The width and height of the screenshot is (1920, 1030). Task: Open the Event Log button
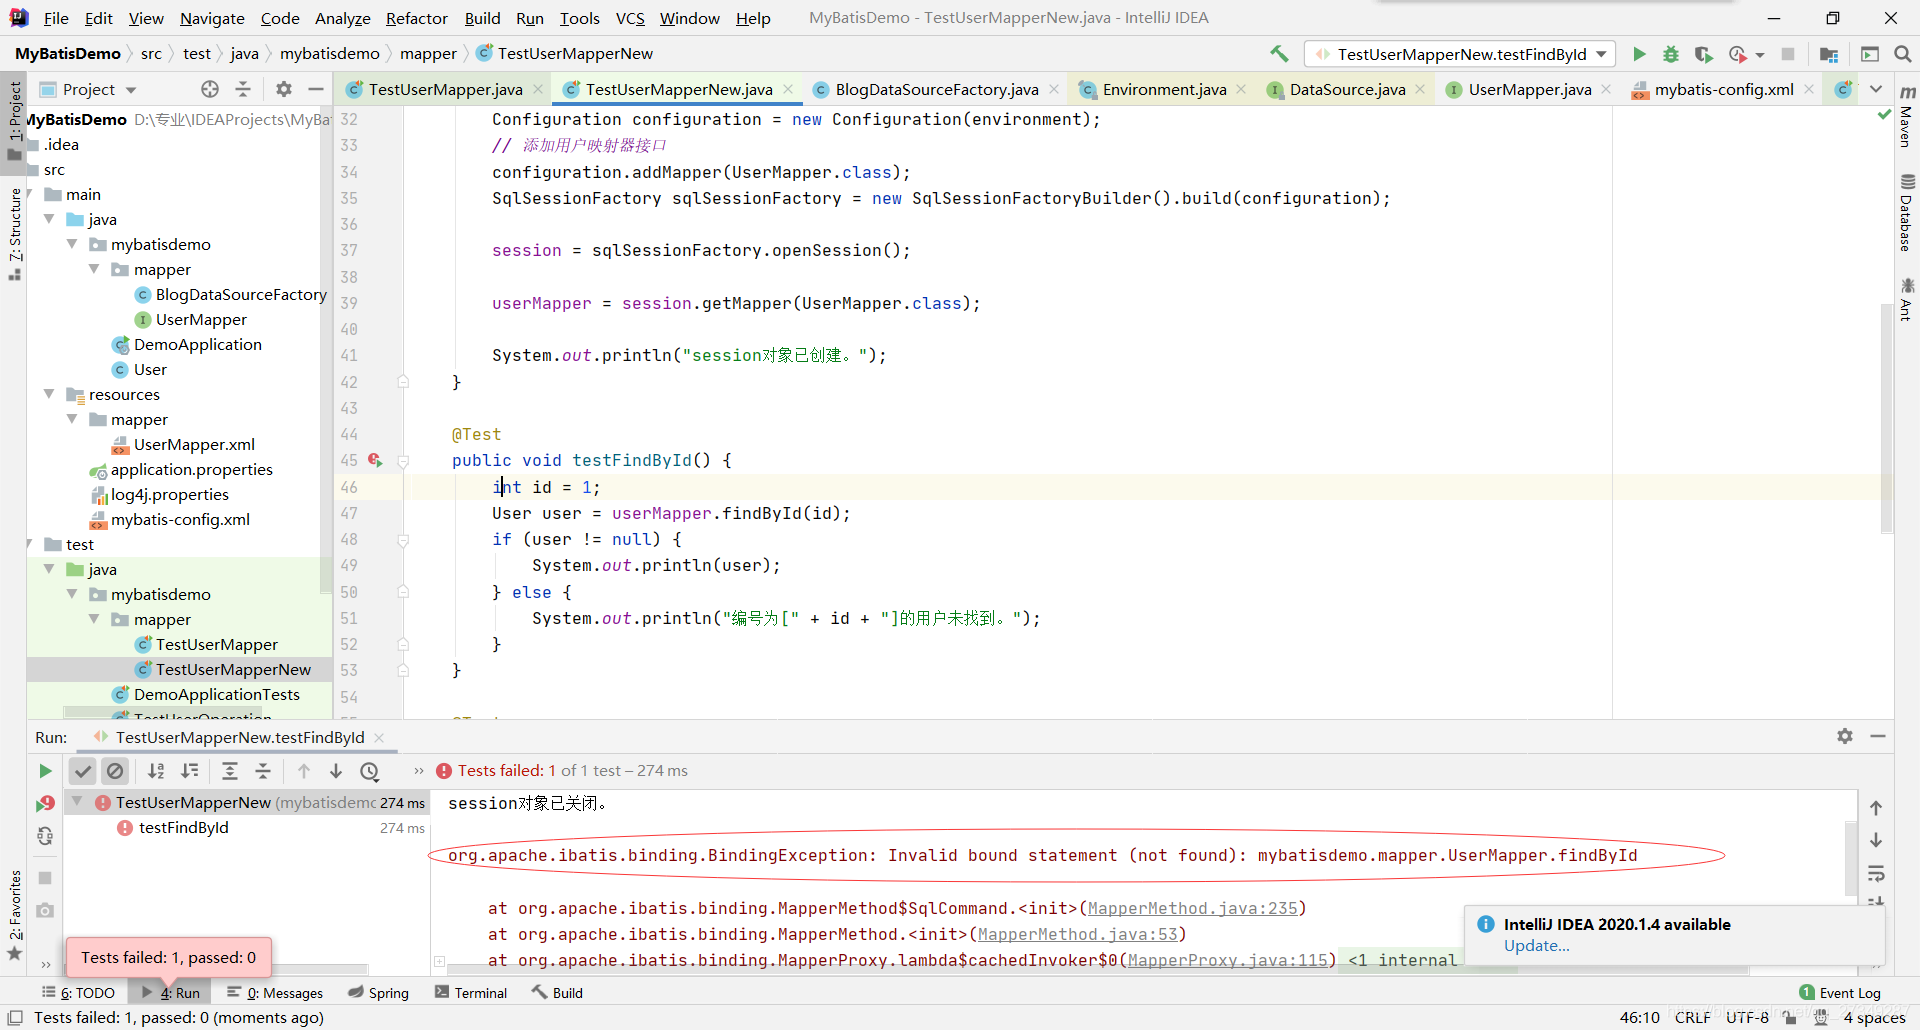point(1839,992)
